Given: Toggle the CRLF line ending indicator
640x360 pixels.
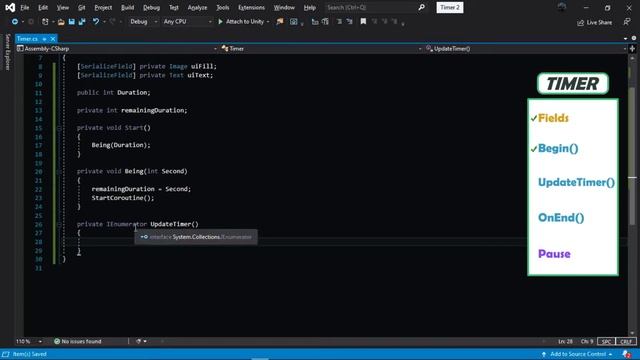Looking at the screenshot, I should point(626,341).
